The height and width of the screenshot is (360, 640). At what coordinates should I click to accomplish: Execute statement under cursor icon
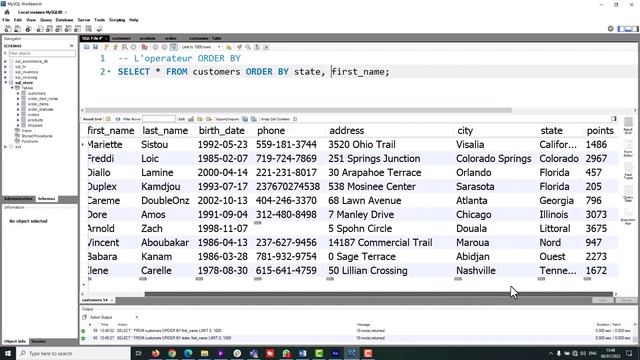point(116,47)
